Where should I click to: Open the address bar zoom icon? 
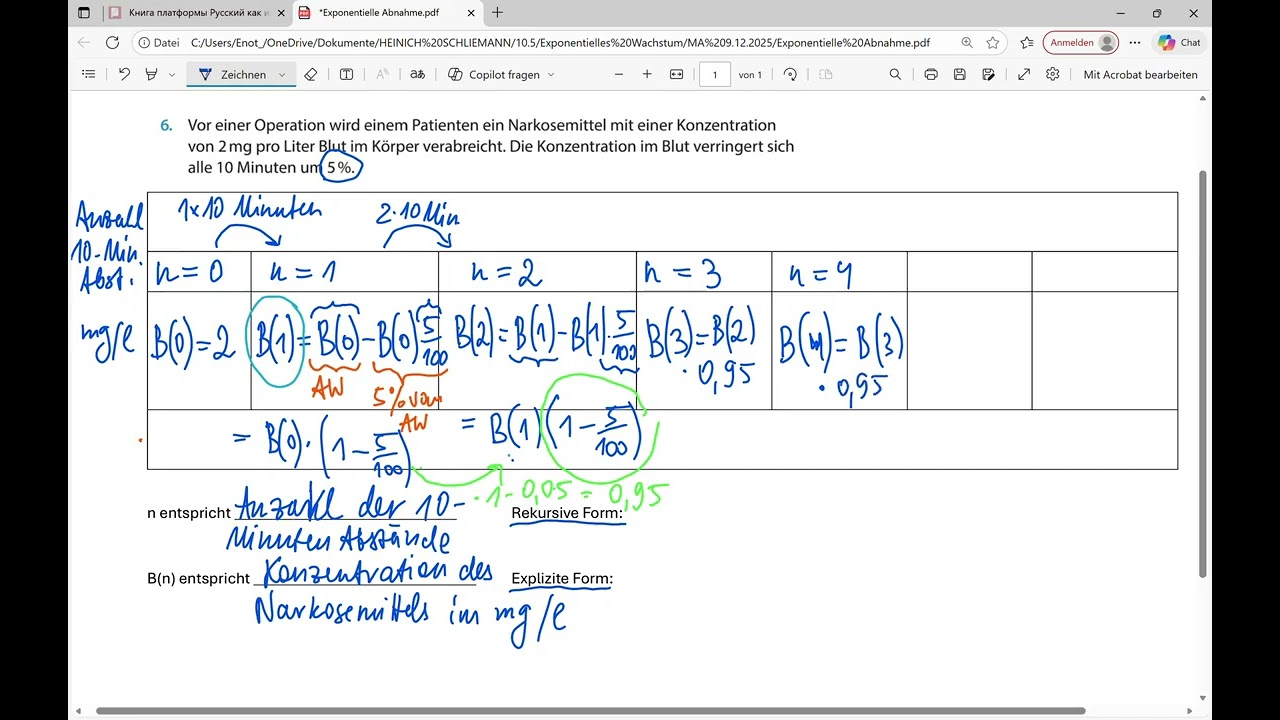(967, 43)
